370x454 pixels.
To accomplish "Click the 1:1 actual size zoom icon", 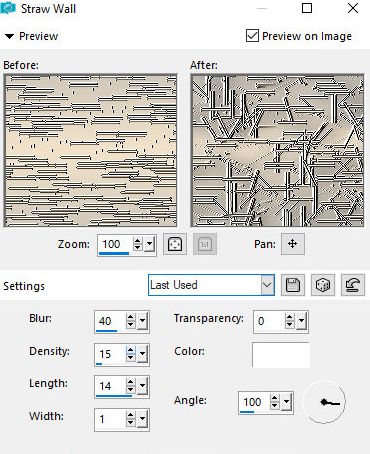I will pos(205,244).
